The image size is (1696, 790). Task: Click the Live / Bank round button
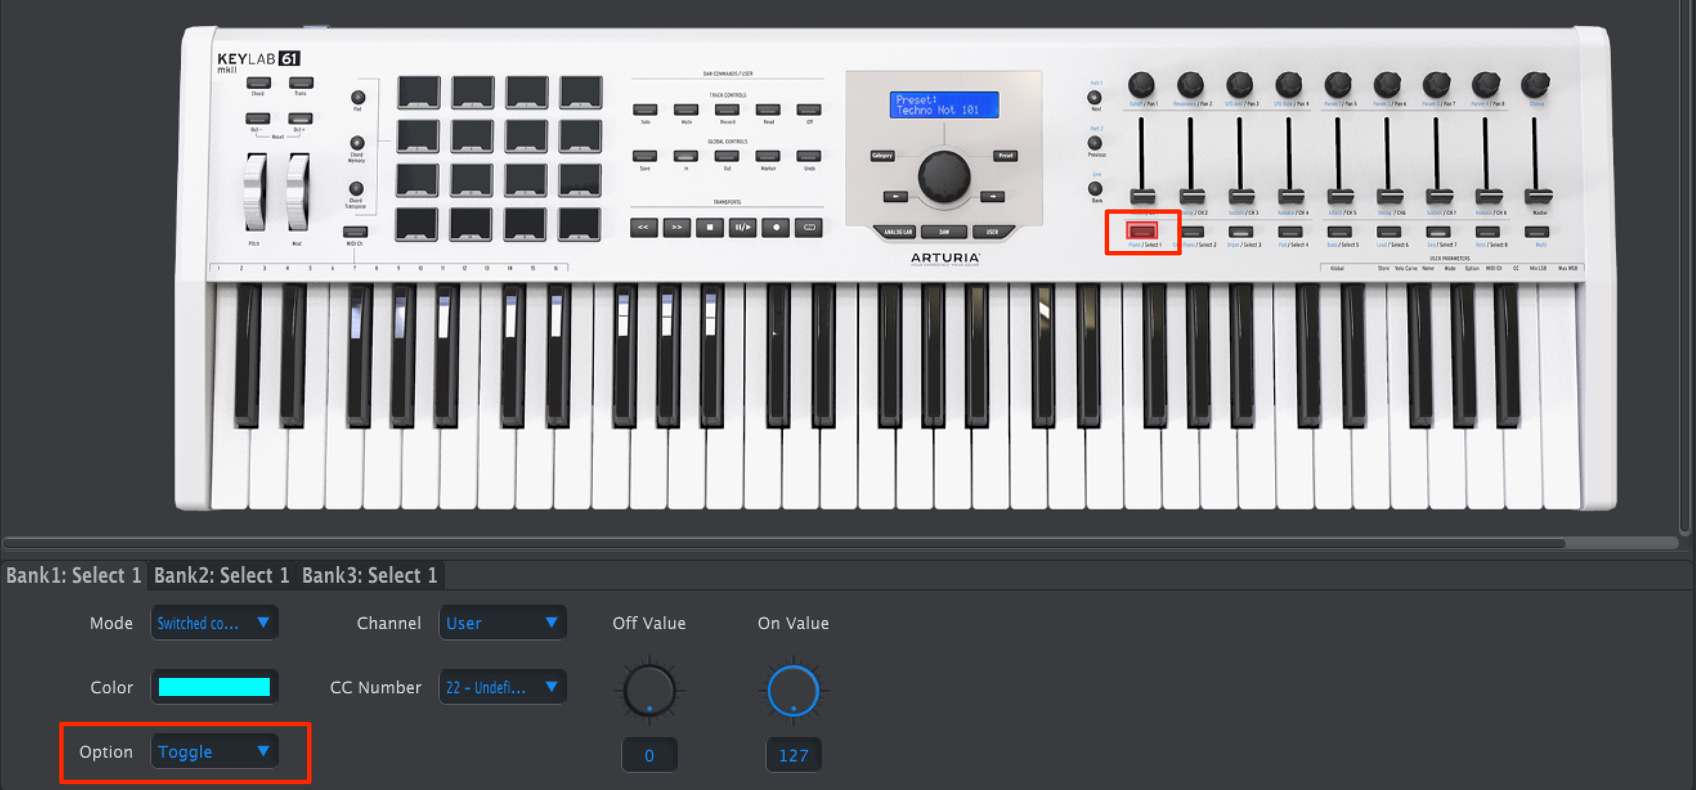(1096, 188)
